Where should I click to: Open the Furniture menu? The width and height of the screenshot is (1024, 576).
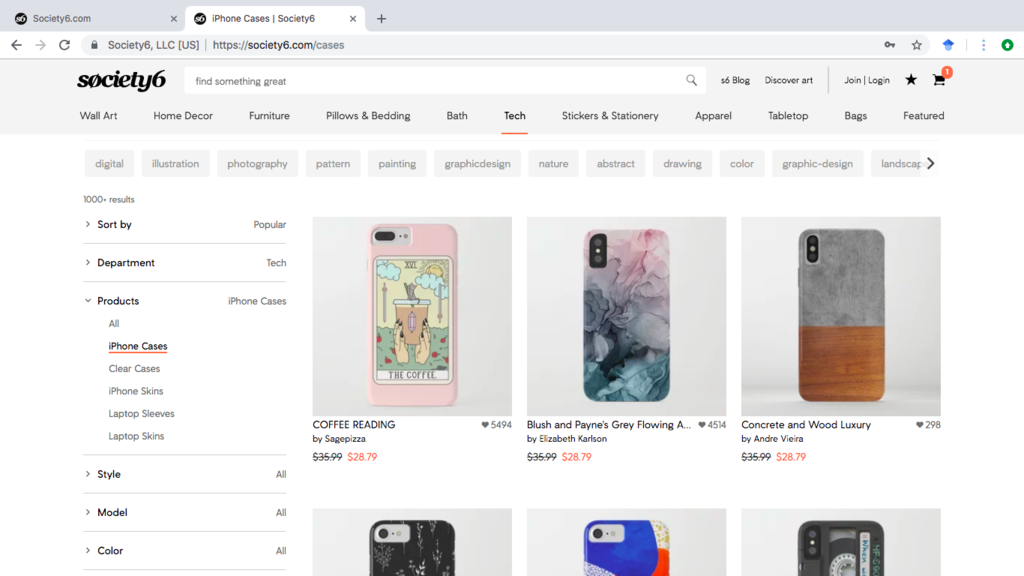(x=269, y=116)
